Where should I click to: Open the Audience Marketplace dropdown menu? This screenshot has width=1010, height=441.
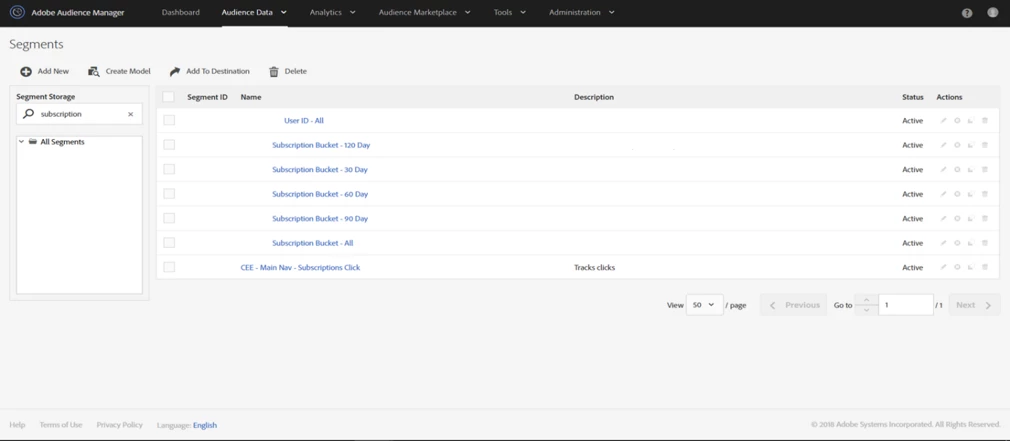(424, 12)
